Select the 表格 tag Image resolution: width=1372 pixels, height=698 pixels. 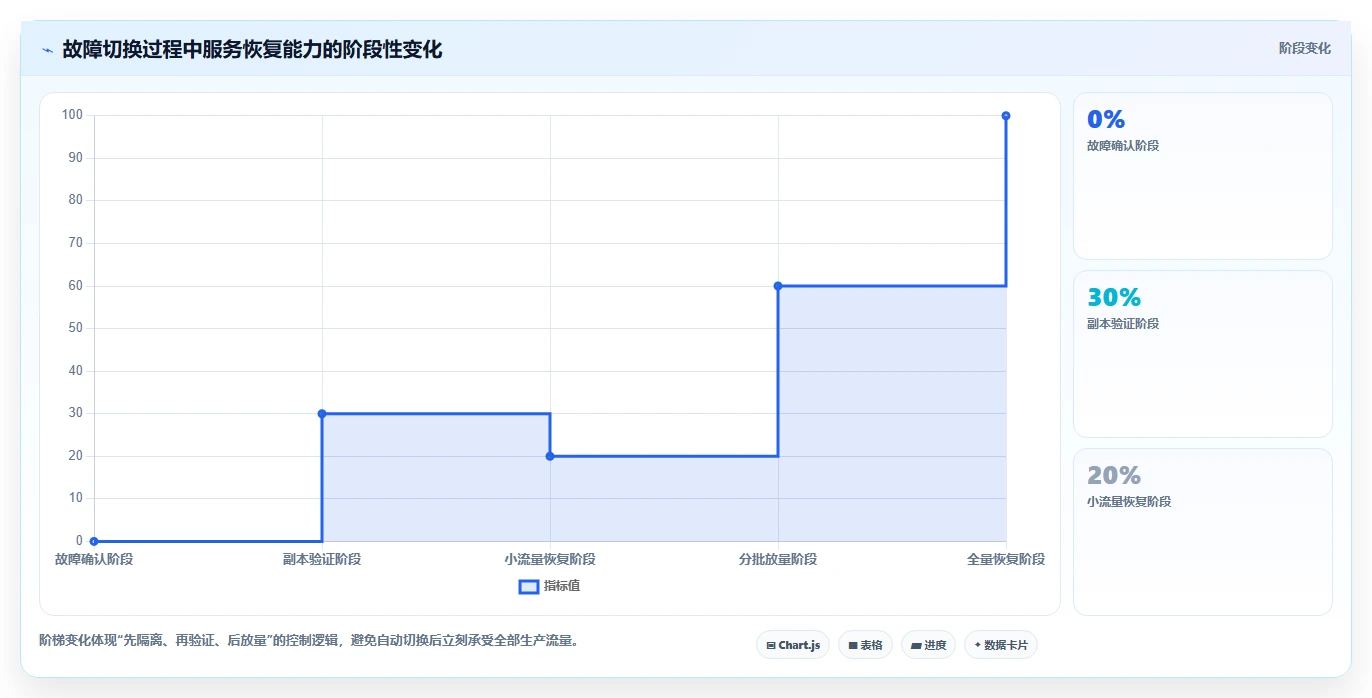coord(865,645)
